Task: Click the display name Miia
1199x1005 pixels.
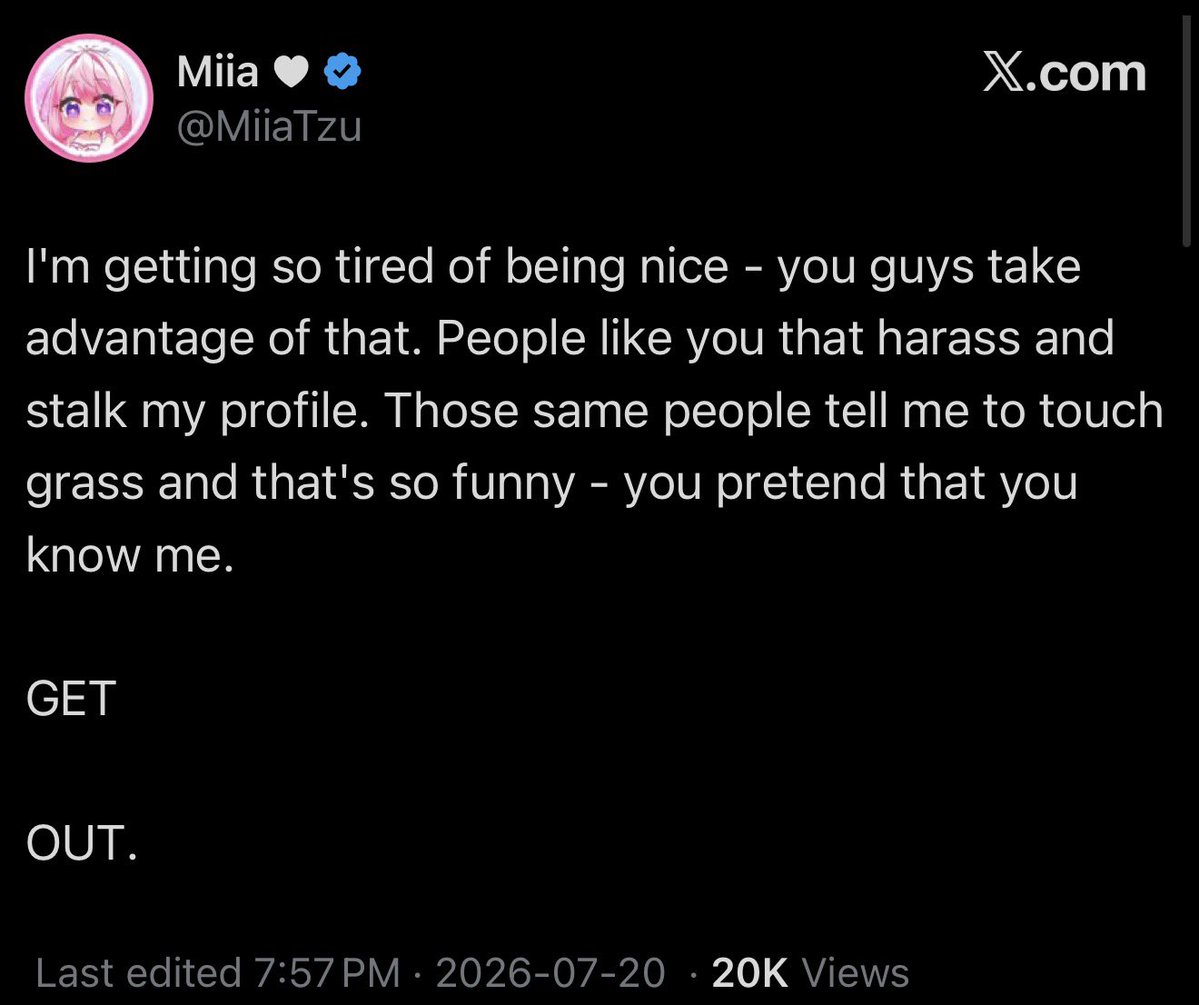Action: (218, 72)
